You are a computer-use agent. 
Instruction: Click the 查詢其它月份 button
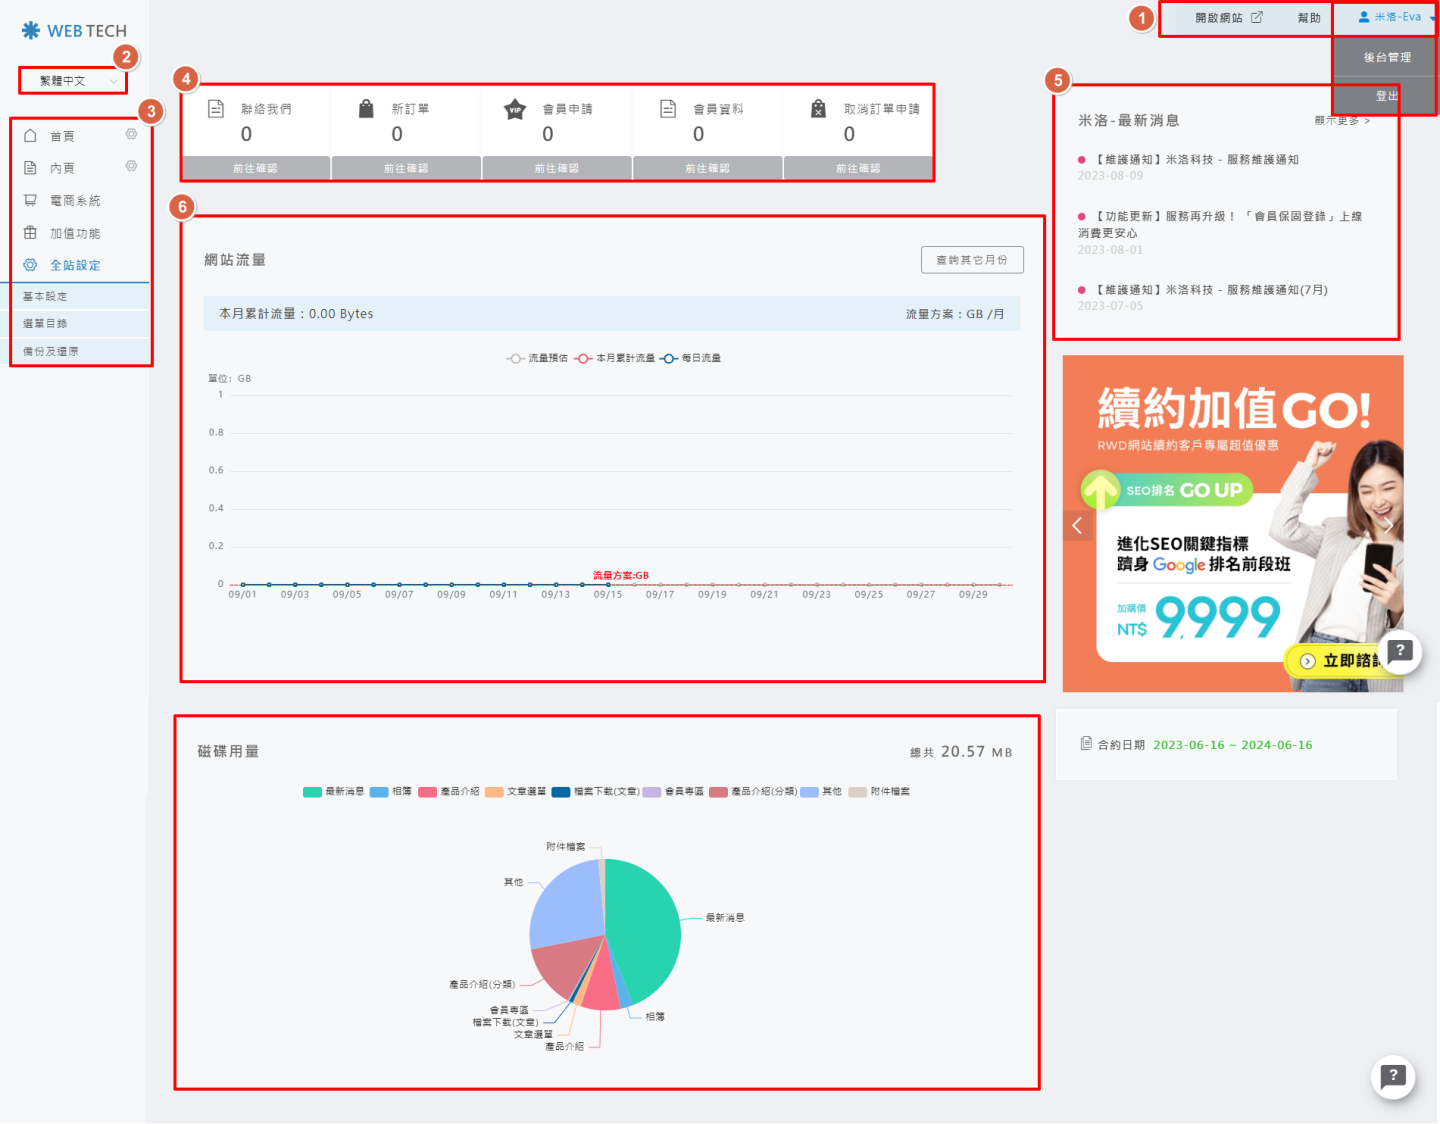(x=971, y=260)
